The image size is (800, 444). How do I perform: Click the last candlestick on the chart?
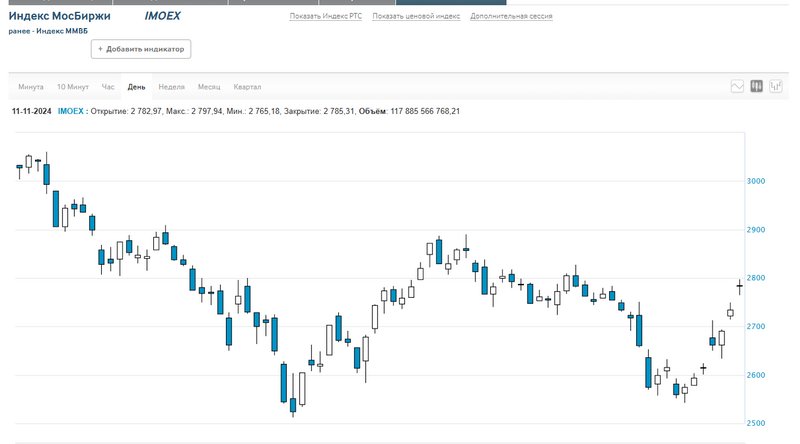739,287
